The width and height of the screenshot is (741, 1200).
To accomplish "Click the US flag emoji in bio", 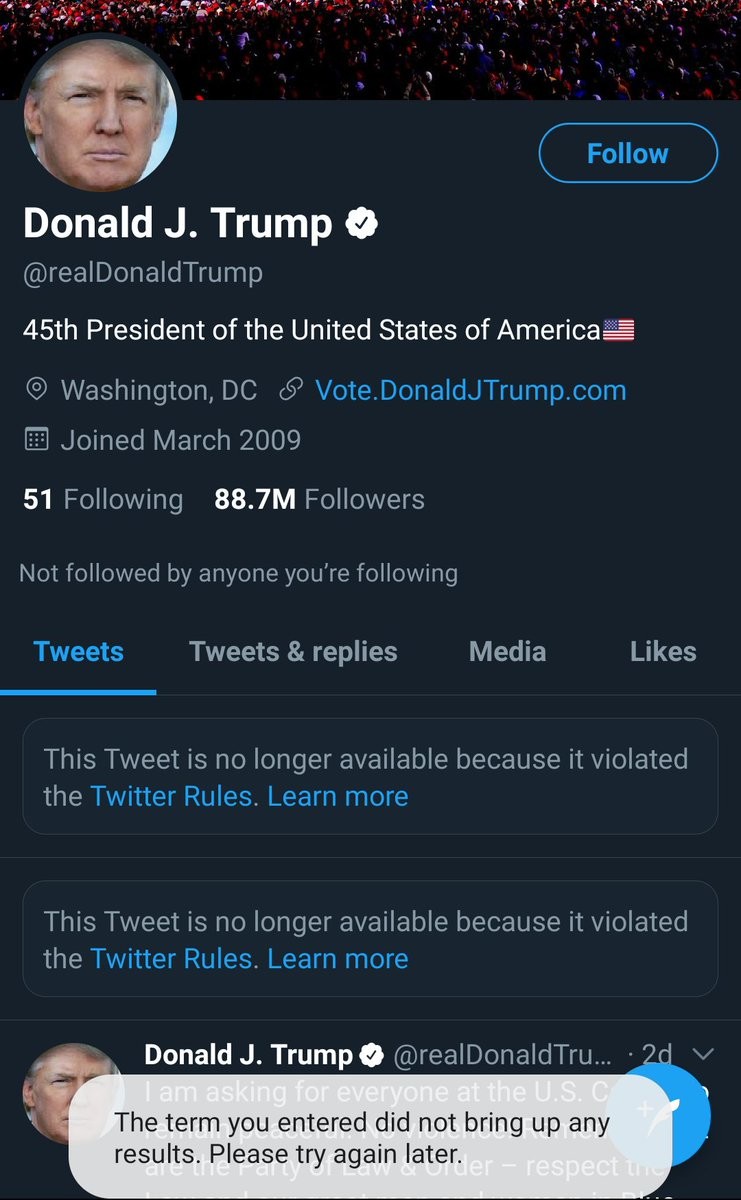I will tap(619, 330).
